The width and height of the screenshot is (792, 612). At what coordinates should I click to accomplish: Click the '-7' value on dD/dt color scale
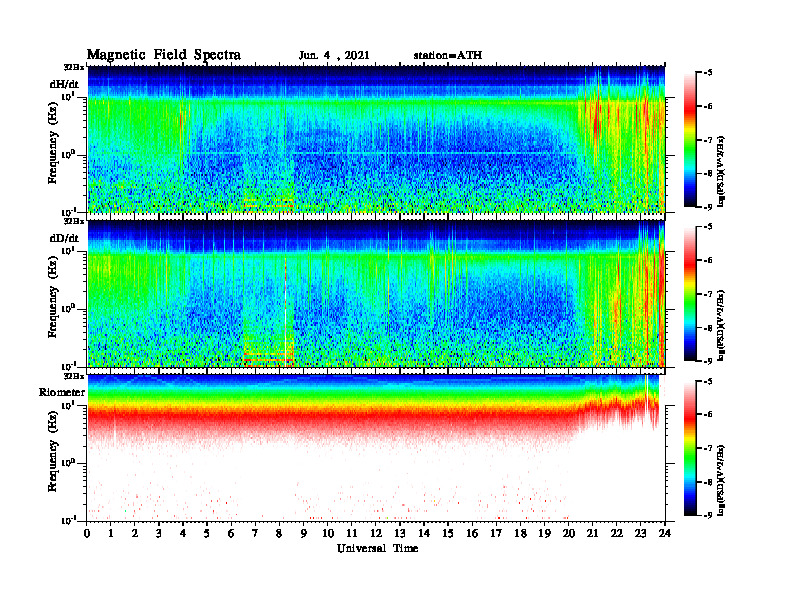coord(707,294)
